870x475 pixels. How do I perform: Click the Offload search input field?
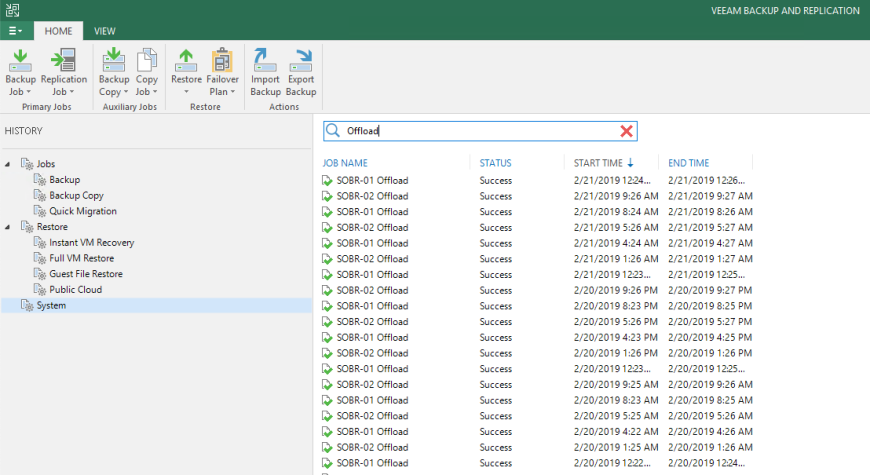[x=480, y=131]
